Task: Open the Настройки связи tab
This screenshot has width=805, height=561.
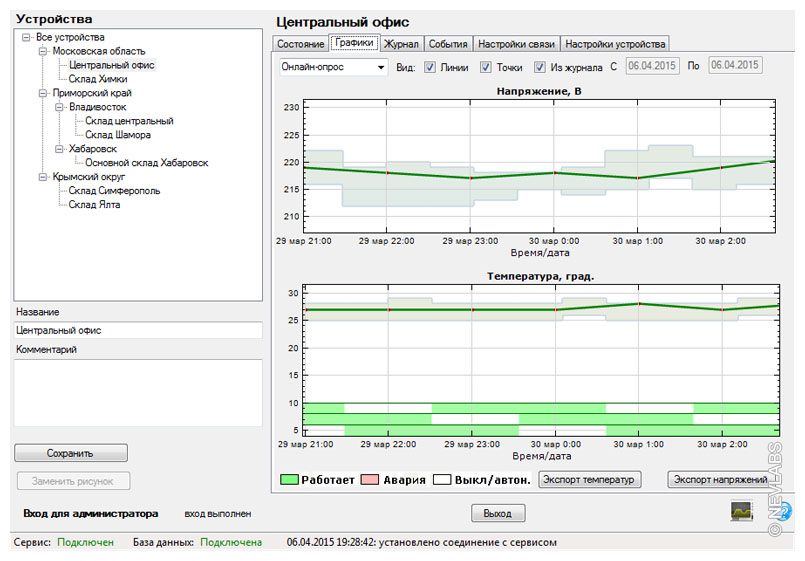Action: [x=516, y=44]
